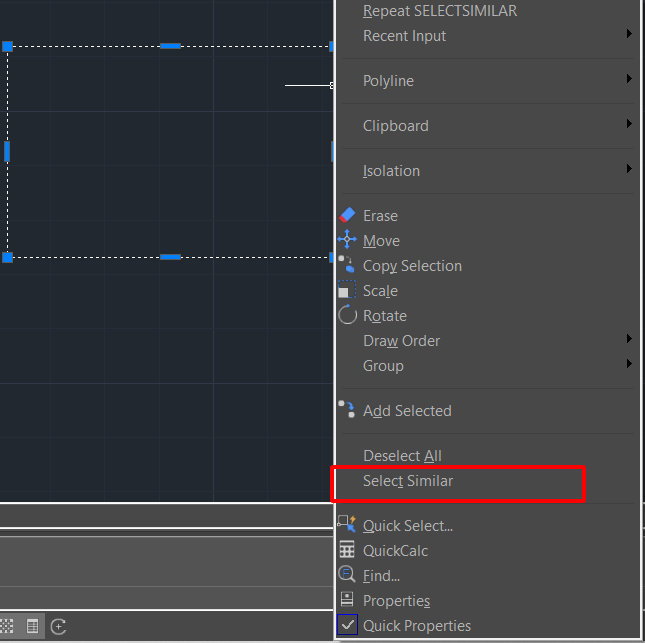Click the Erase eraser icon
645x643 pixels.
coord(347,215)
